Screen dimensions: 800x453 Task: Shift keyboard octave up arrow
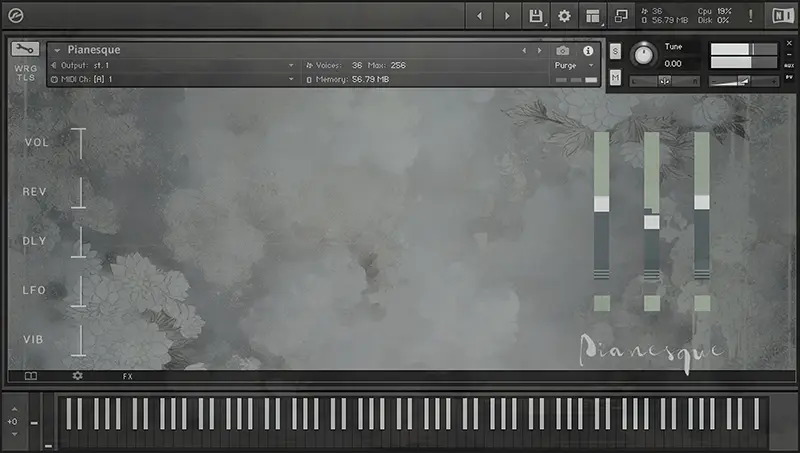click(14, 409)
